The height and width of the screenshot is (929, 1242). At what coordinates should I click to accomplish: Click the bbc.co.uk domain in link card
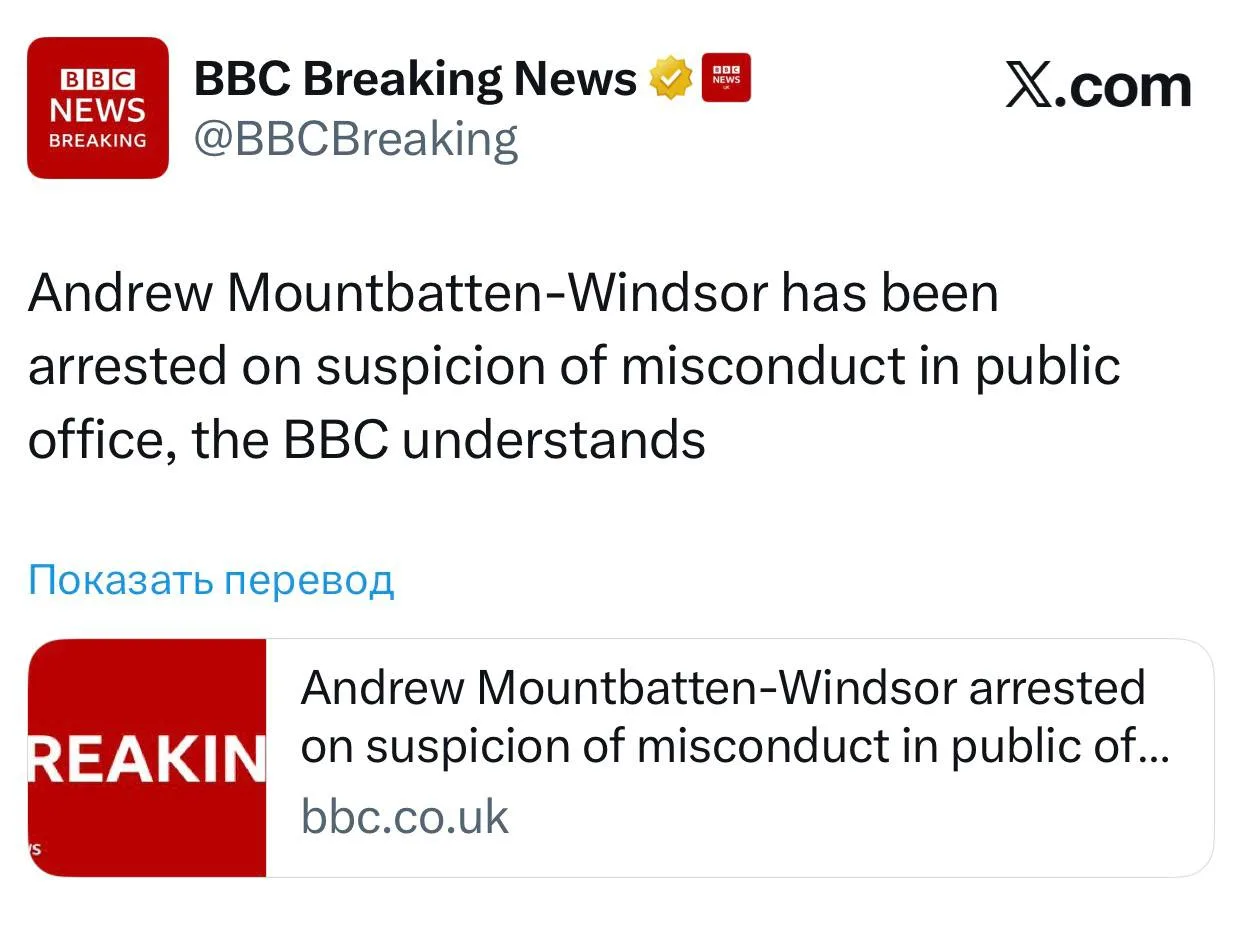click(x=405, y=816)
